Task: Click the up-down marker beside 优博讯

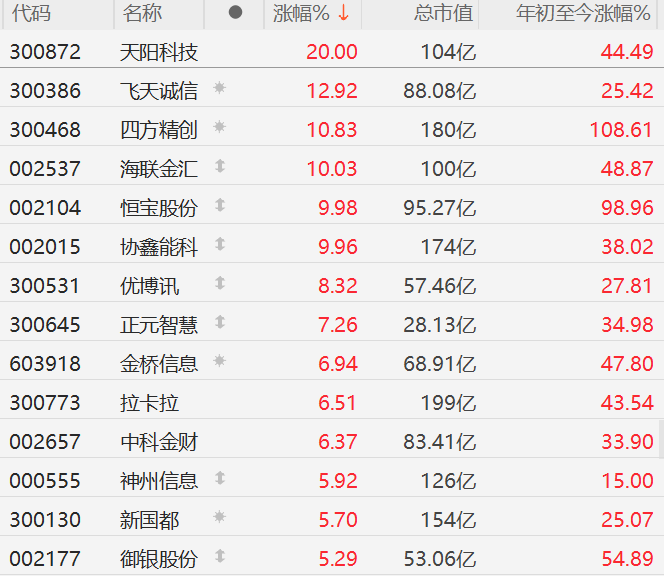Action: click(x=219, y=283)
